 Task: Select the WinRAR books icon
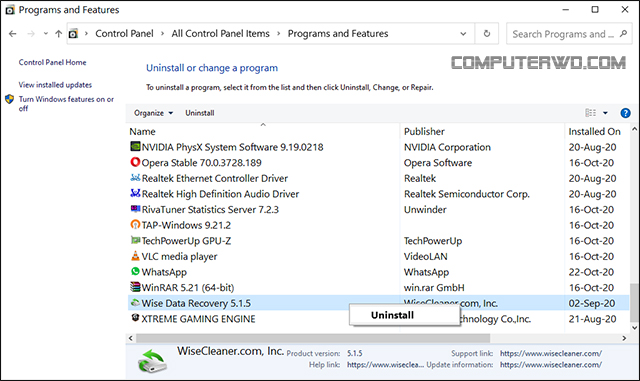tap(135, 287)
